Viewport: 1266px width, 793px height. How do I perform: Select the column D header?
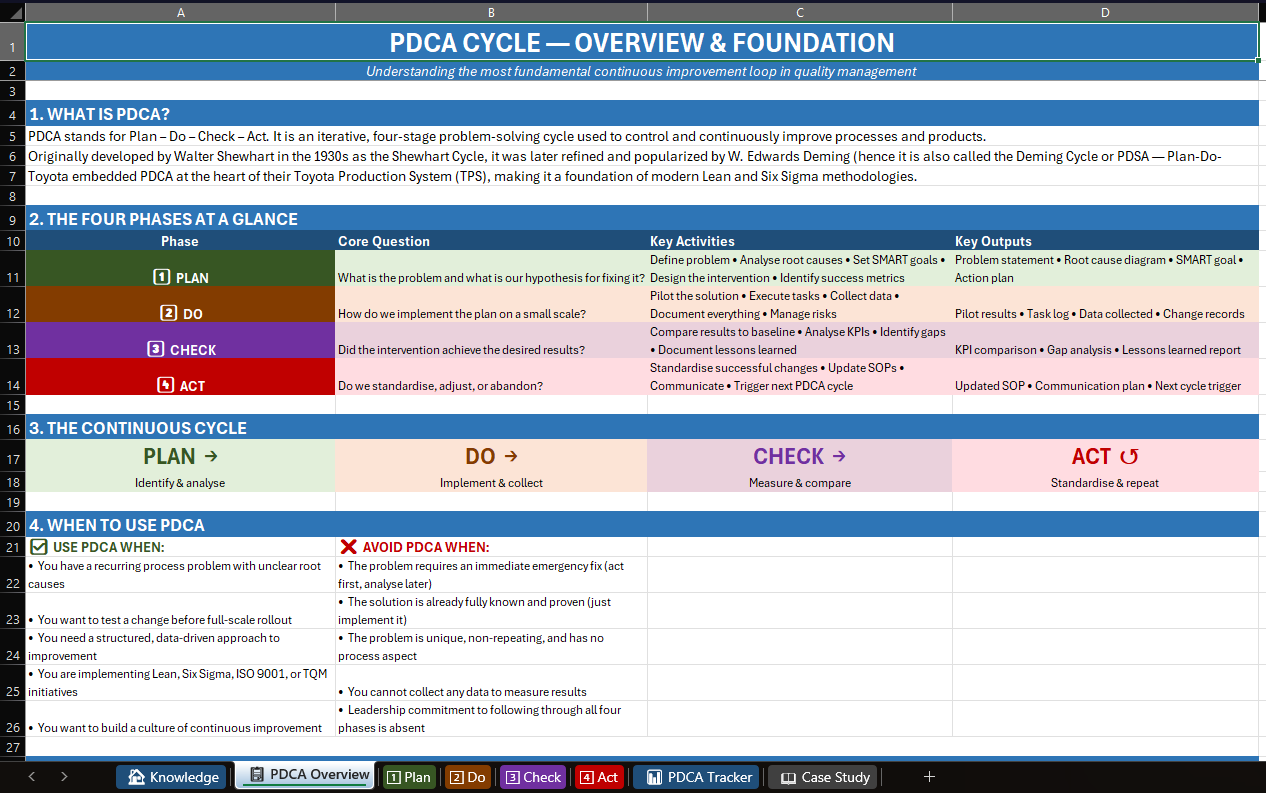coord(1105,12)
